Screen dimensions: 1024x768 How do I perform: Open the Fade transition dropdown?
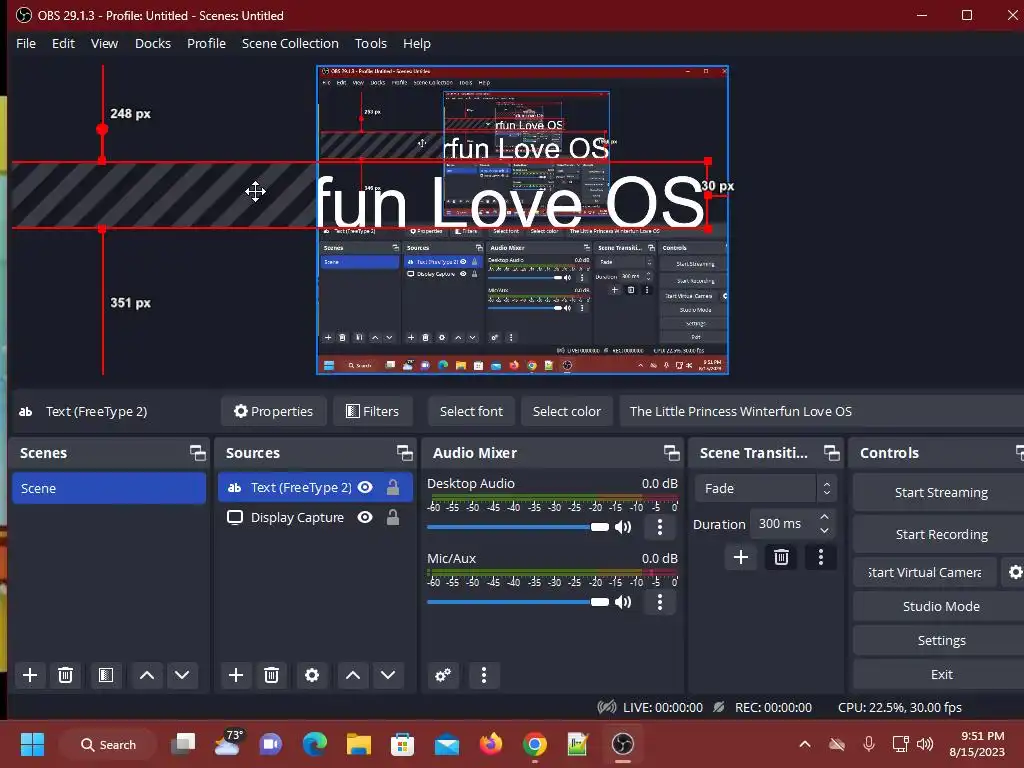click(765, 488)
